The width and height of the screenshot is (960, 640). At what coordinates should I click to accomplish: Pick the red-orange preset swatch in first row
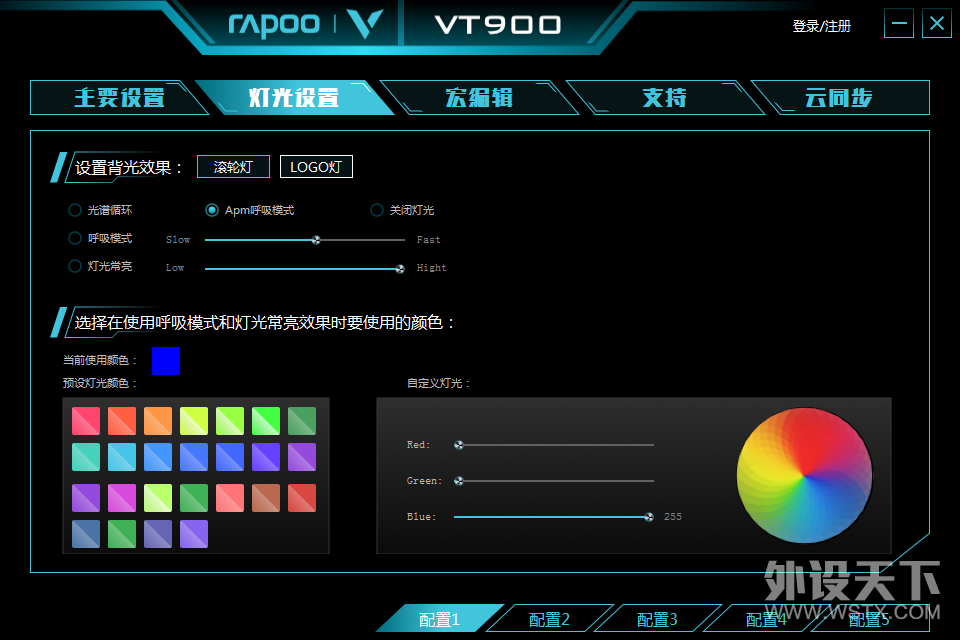click(122, 421)
